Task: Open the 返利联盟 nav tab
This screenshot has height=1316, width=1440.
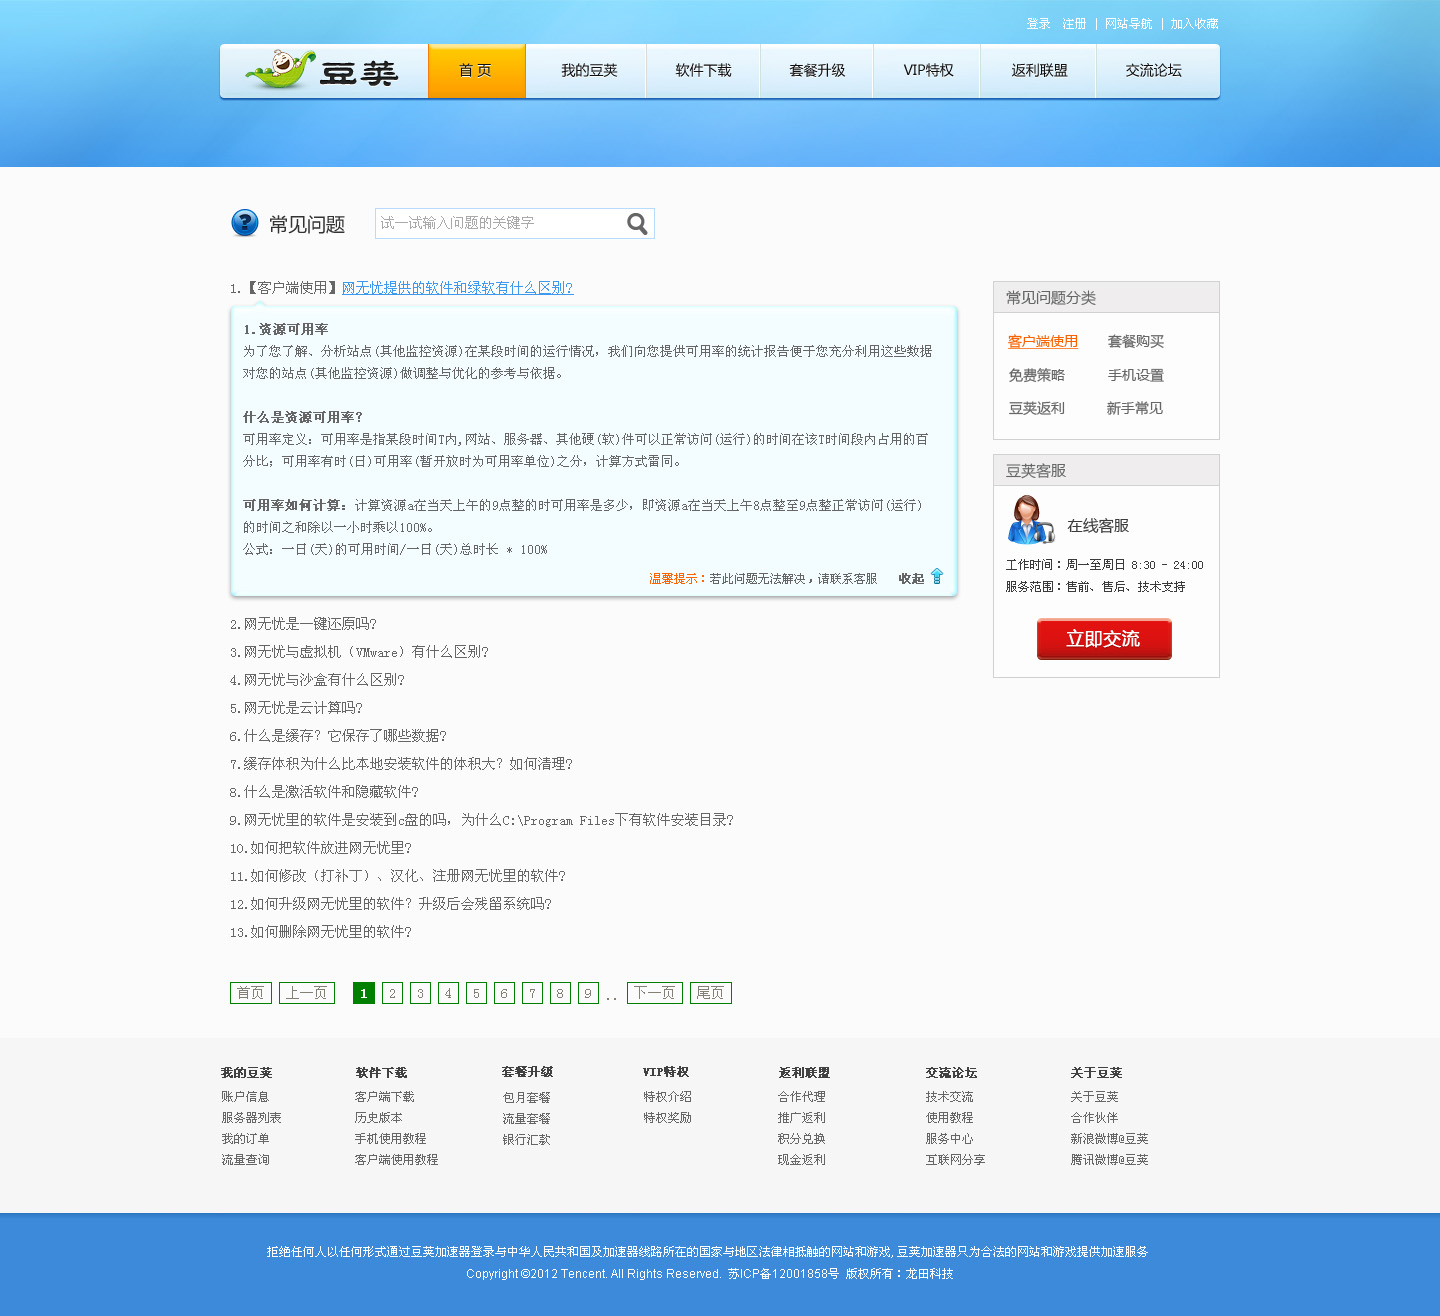Action: (x=1039, y=71)
